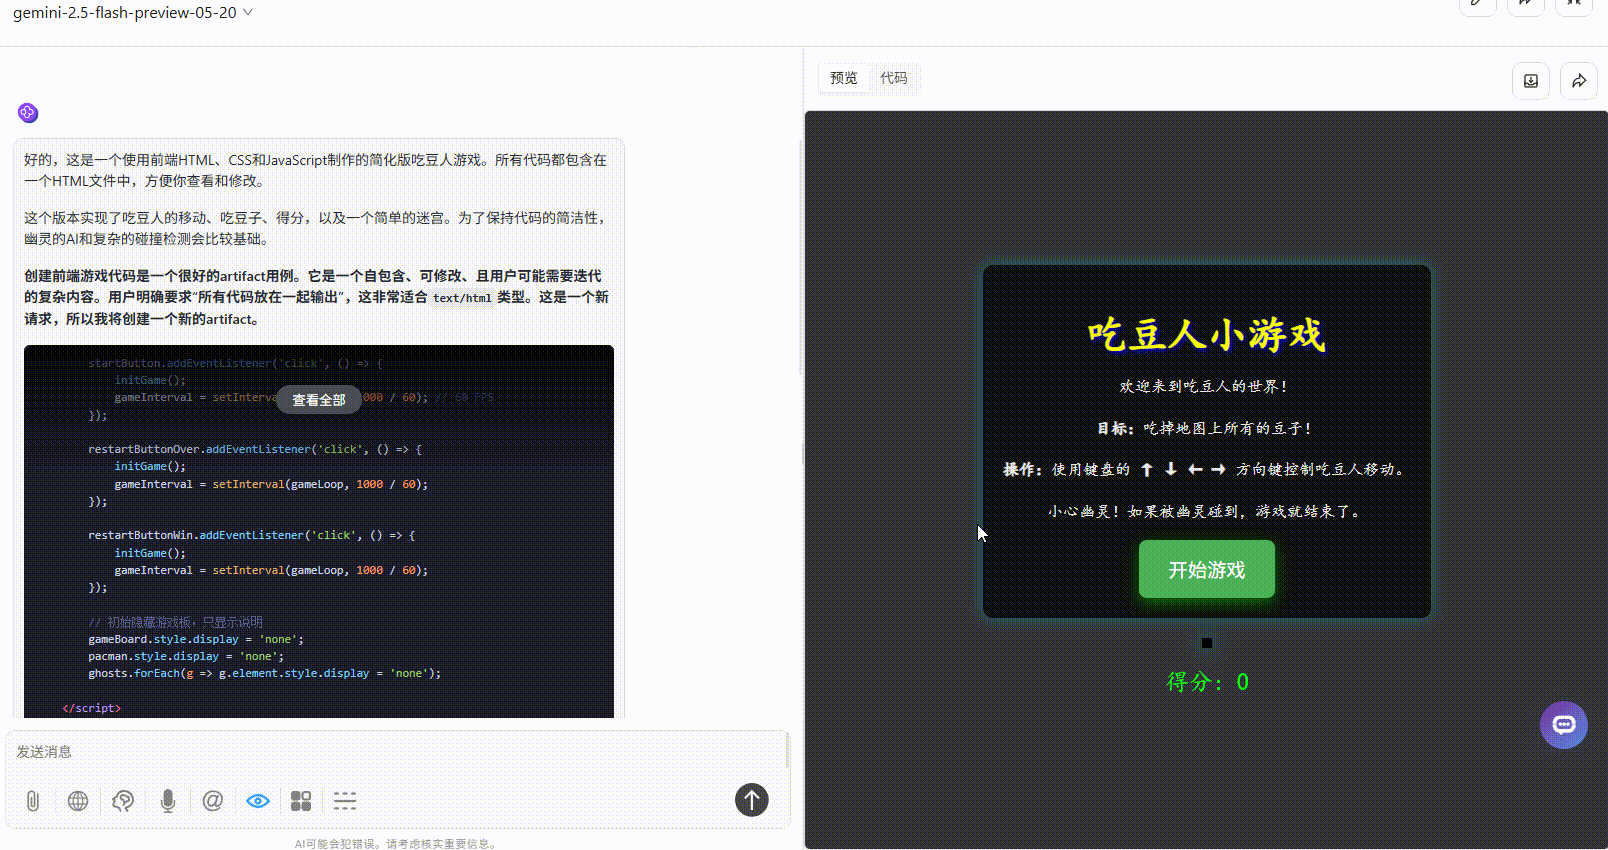Click the pacman.style.display code line
Image resolution: width=1608 pixels, height=850 pixels.
(186, 656)
